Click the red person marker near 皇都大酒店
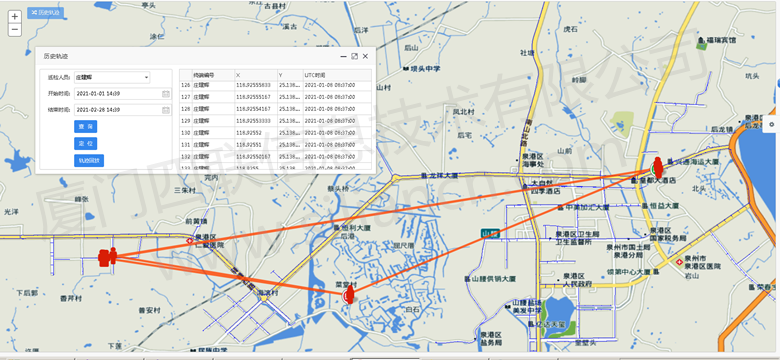Screen dimensions: 780x360 [658, 168]
